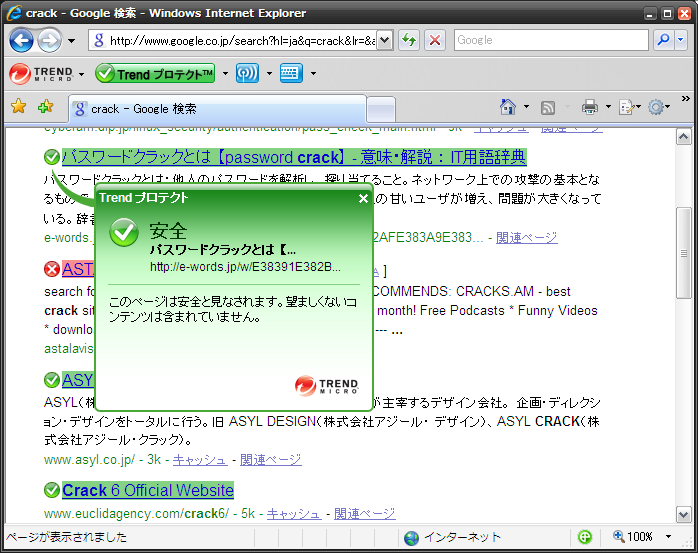This screenshot has height=553, width=698.
Task: Click the RSS feeds icon
Action: pyautogui.click(x=548, y=108)
